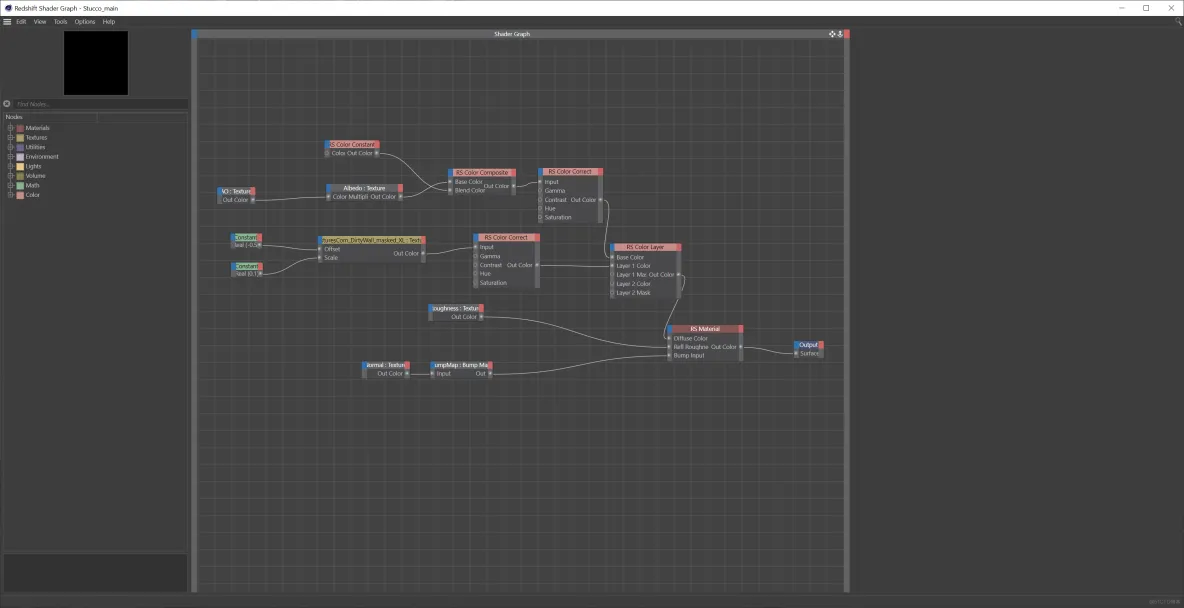Click the Find Nodes search field
This screenshot has width=1184, height=608.
[x=100, y=104]
